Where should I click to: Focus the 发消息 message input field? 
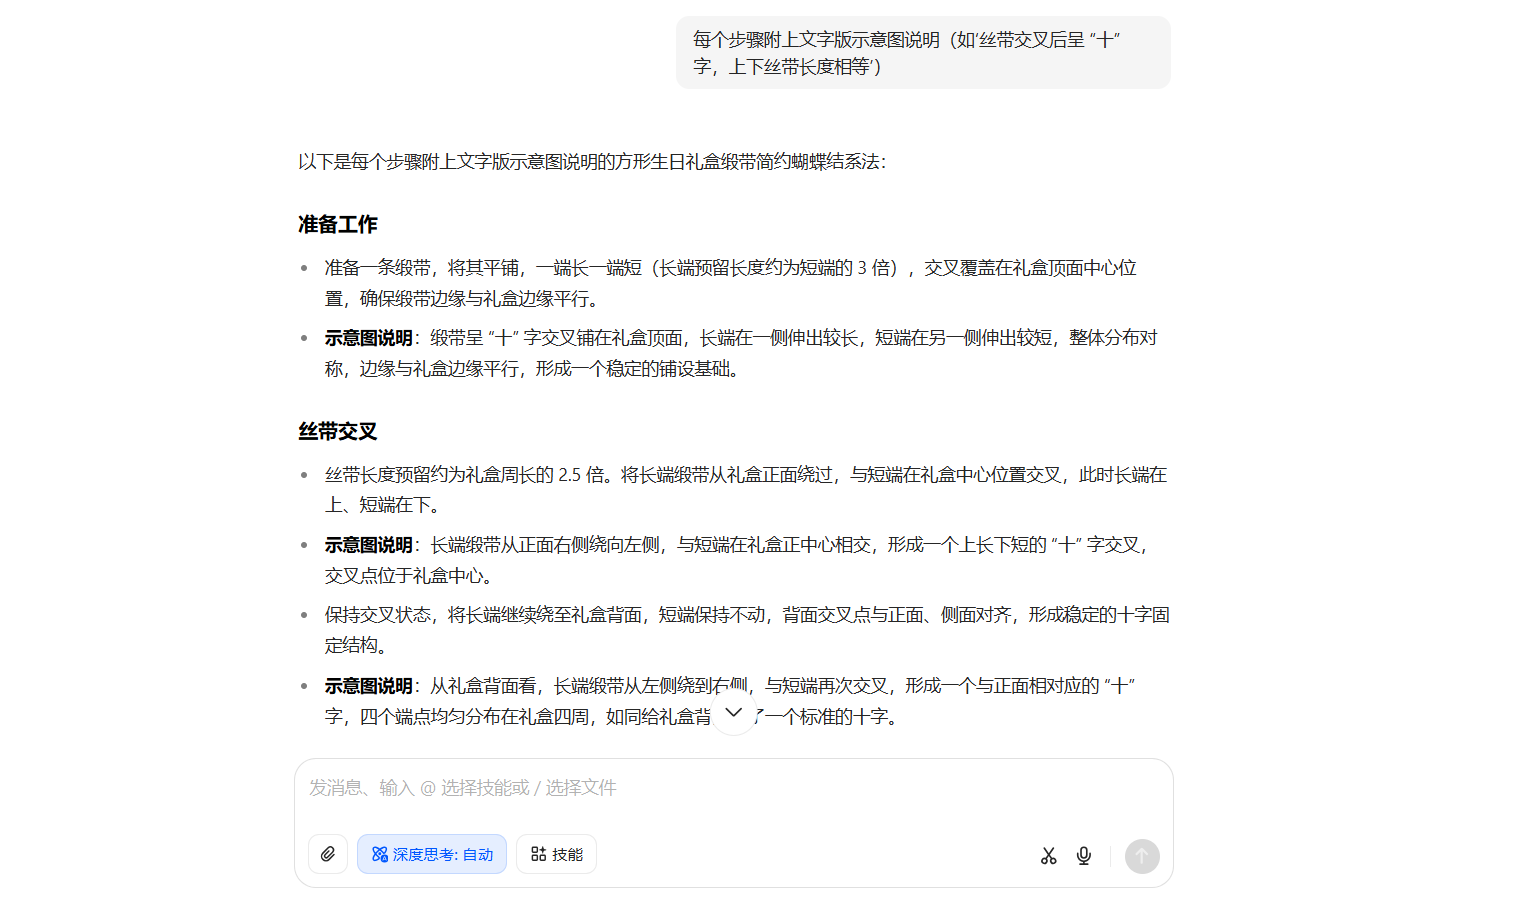[732, 788]
